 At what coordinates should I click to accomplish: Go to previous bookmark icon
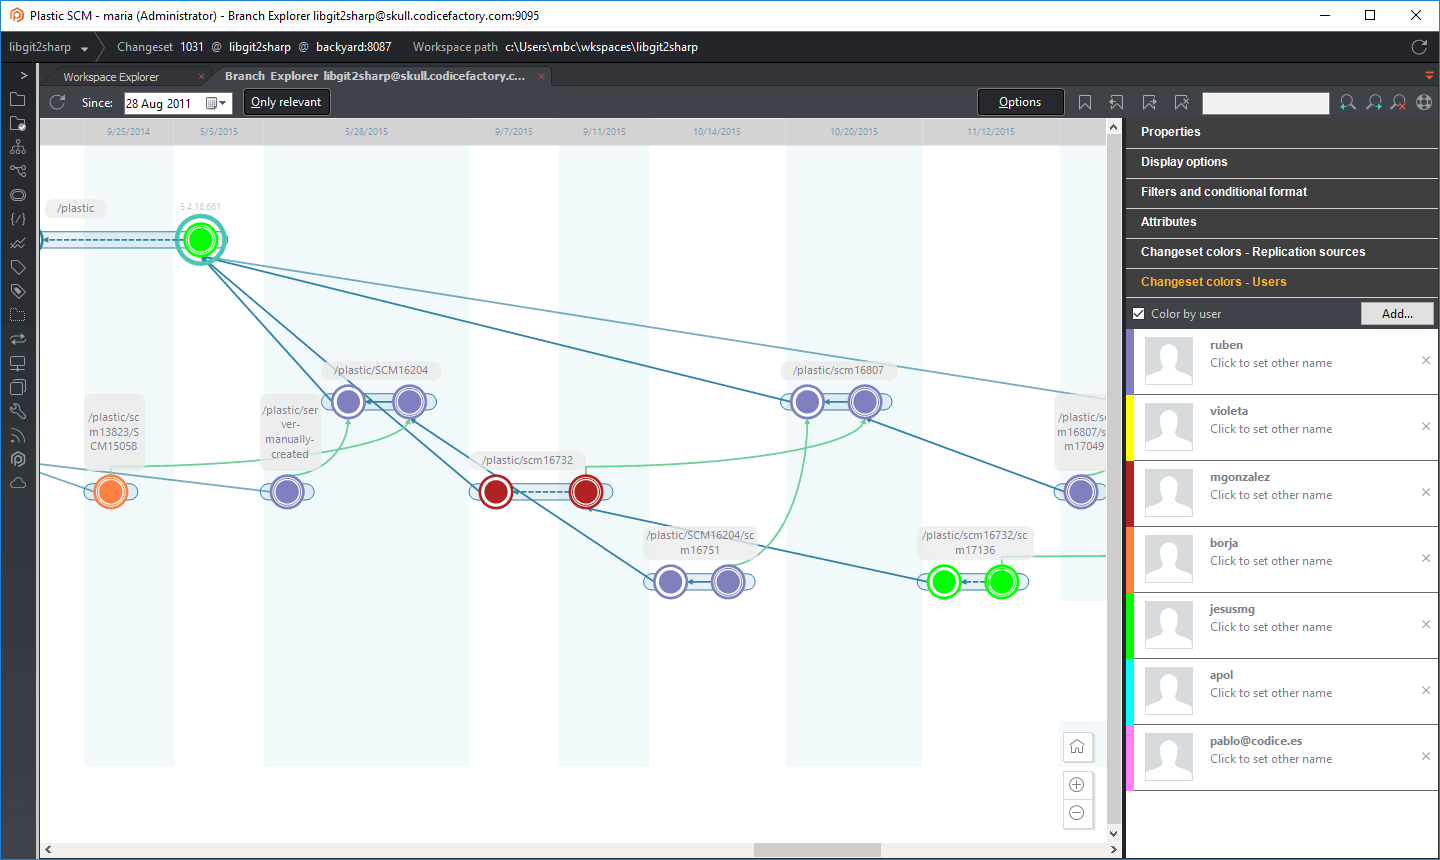click(1117, 102)
